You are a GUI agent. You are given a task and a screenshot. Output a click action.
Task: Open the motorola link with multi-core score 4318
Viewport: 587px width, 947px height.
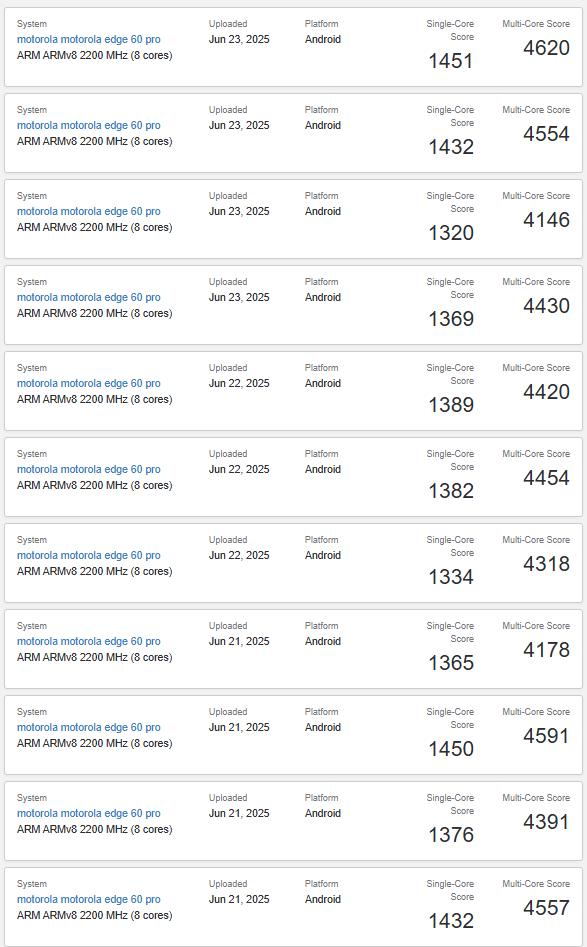(x=89, y=555)
